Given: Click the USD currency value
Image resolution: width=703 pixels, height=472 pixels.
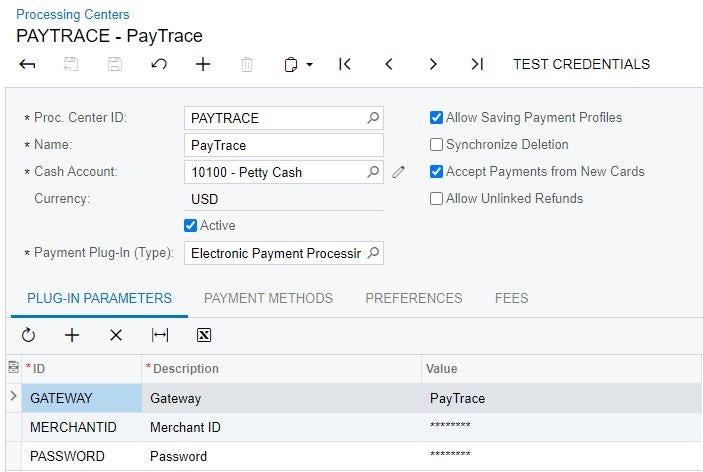Looking at the screenshot, I should (204, 199).
